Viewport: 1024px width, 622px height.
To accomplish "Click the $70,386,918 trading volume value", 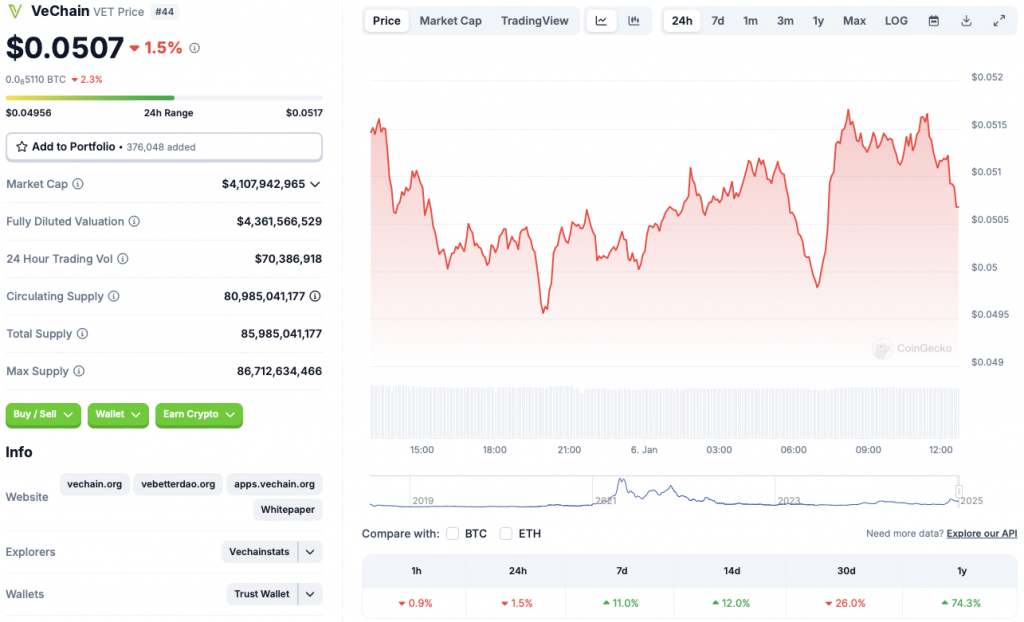I will coord(288,259).
